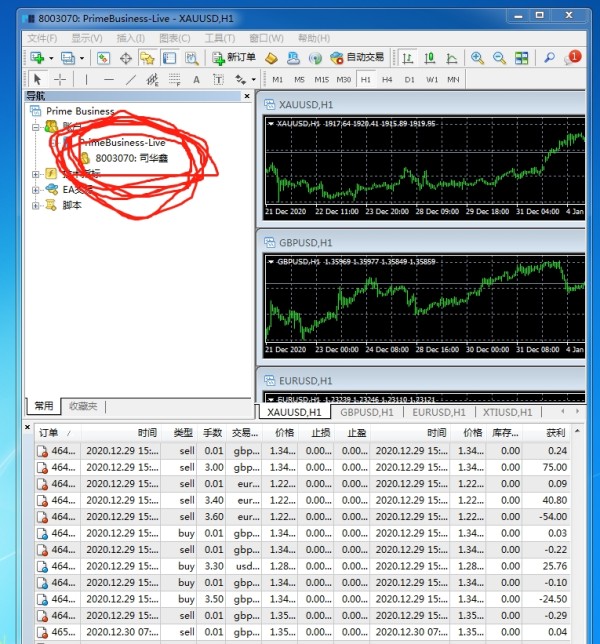The width and height of the screenshot is (600, 644).
Task: Click the zoom in magnifier icon
Action: [477, 58]
